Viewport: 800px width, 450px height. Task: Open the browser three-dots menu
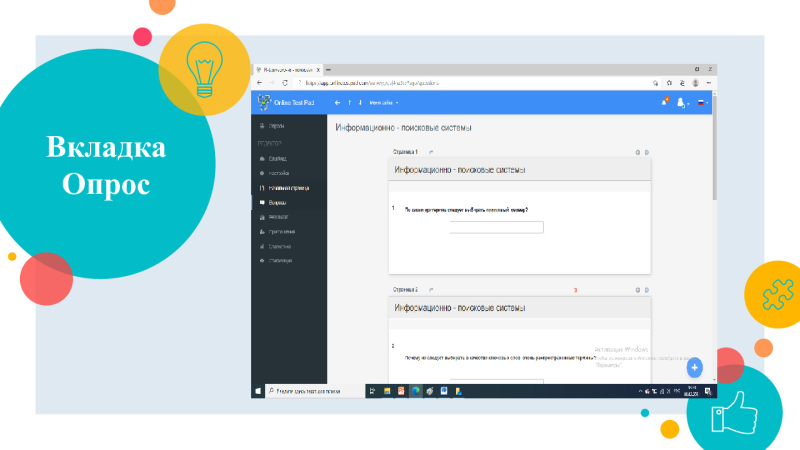point(709,83)
